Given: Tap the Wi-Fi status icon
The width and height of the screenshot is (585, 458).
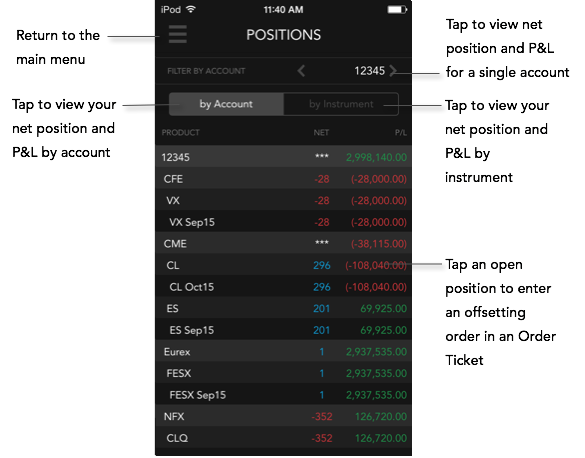Looking at the screenshot, I should click(x=191, y=9).
